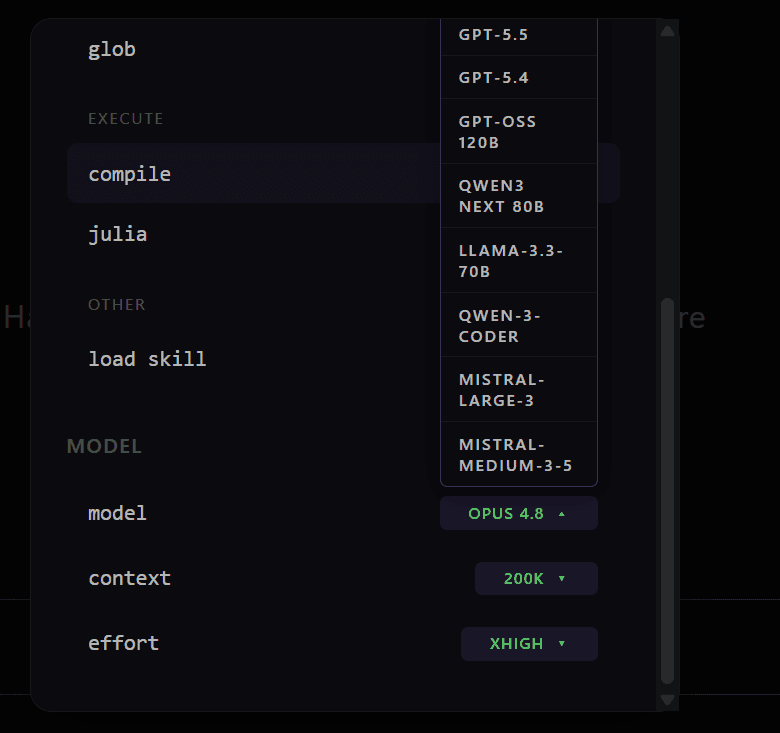The height and width of the screenshot is (733, 780).
Task: Choose GPT-OSS 120B model option
Action: (519, 132)
